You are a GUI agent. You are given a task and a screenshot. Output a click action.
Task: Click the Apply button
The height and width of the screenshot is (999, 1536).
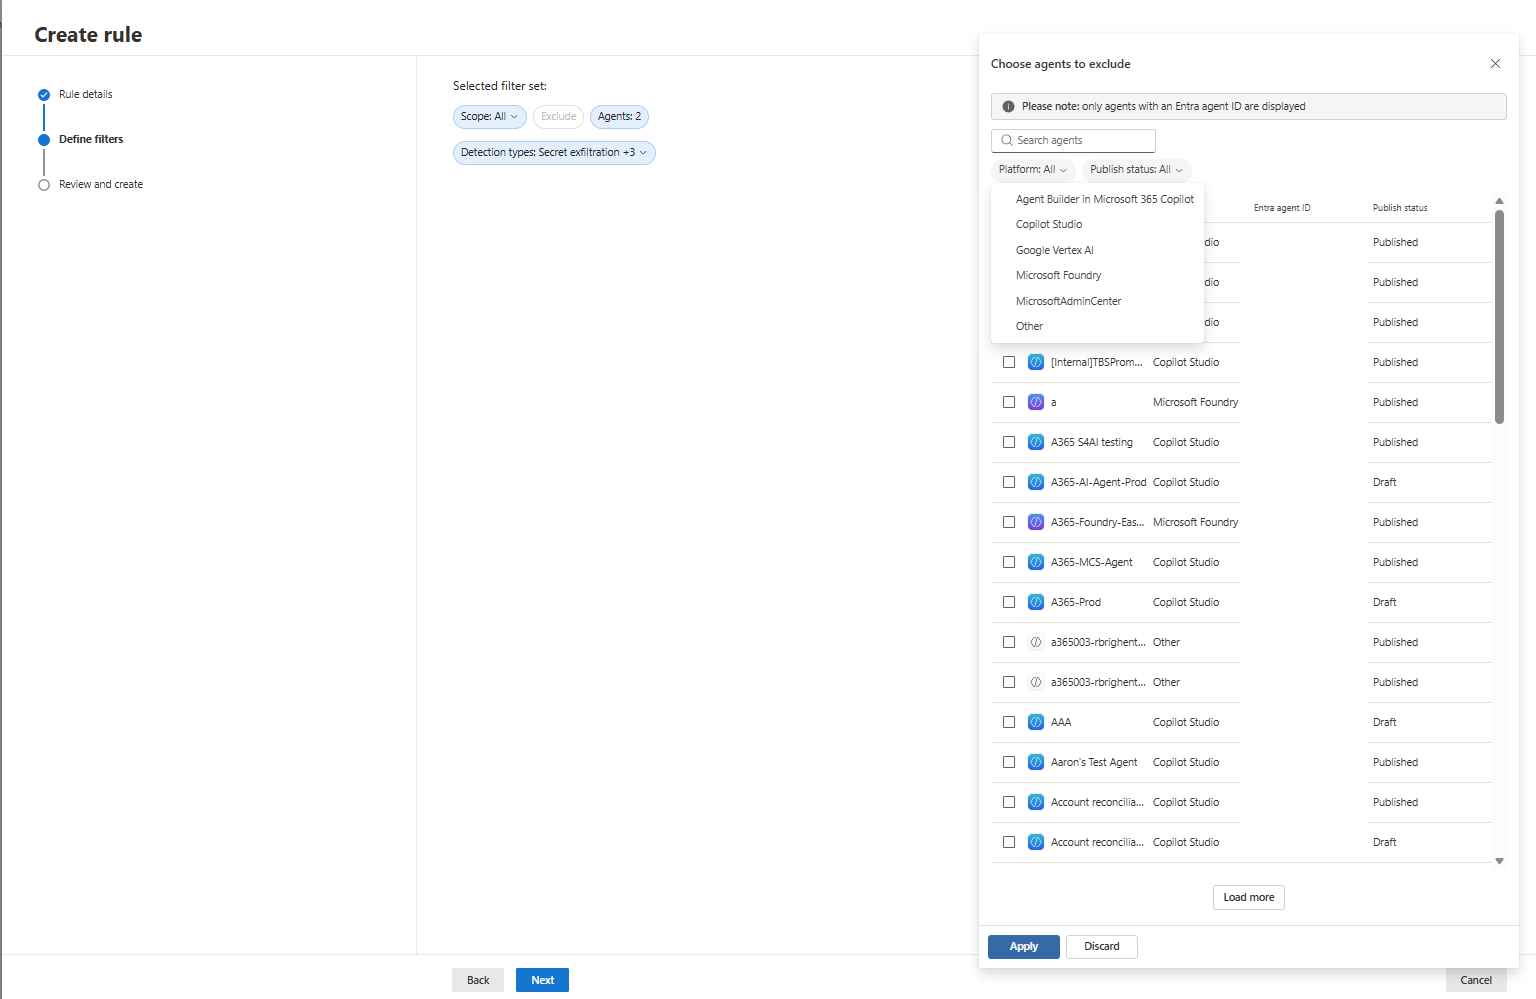pos(1024,947)
